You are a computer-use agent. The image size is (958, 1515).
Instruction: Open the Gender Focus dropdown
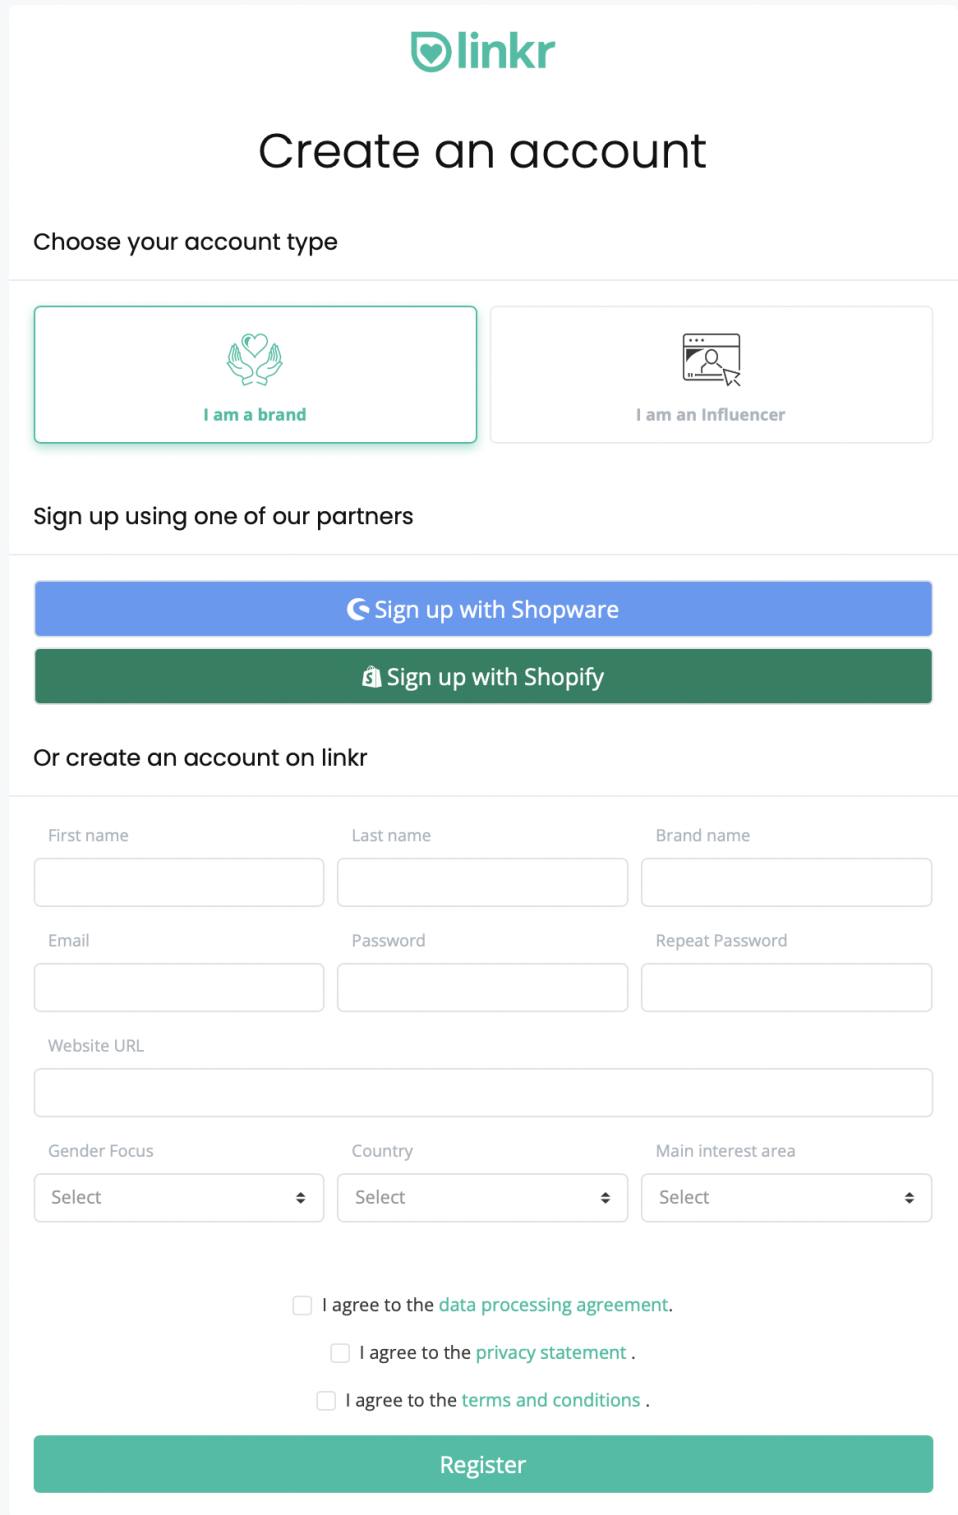click(179, 1198)
